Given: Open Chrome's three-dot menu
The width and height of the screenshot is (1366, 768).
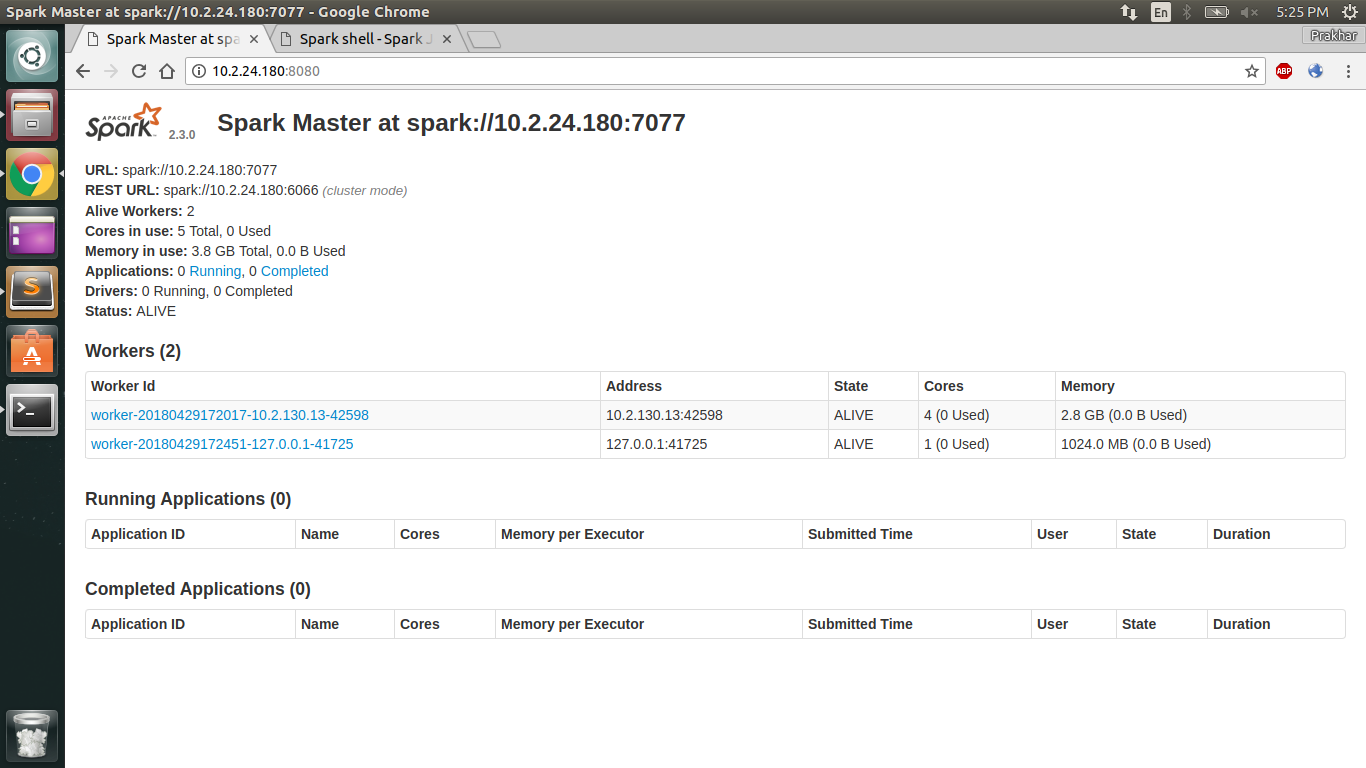Looking at the screenshot, I should (1348, 71).
